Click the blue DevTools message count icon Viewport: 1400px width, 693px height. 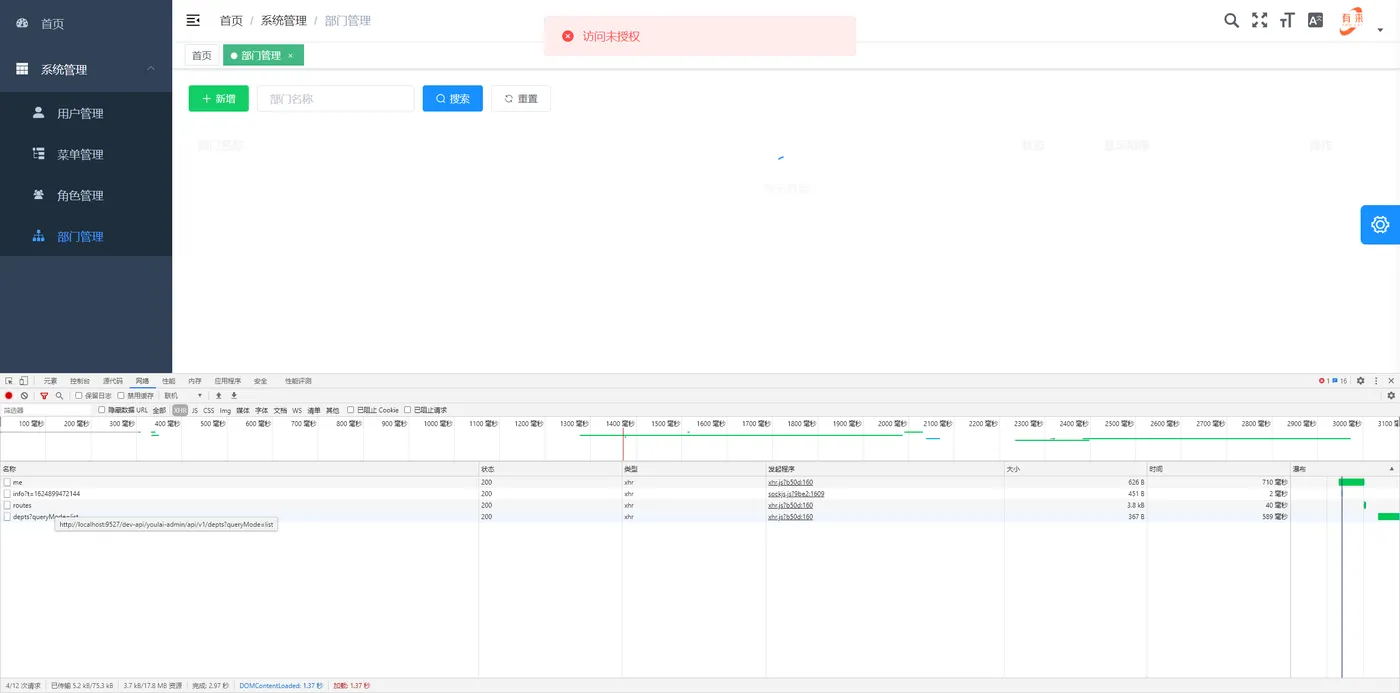[1335, 381]
